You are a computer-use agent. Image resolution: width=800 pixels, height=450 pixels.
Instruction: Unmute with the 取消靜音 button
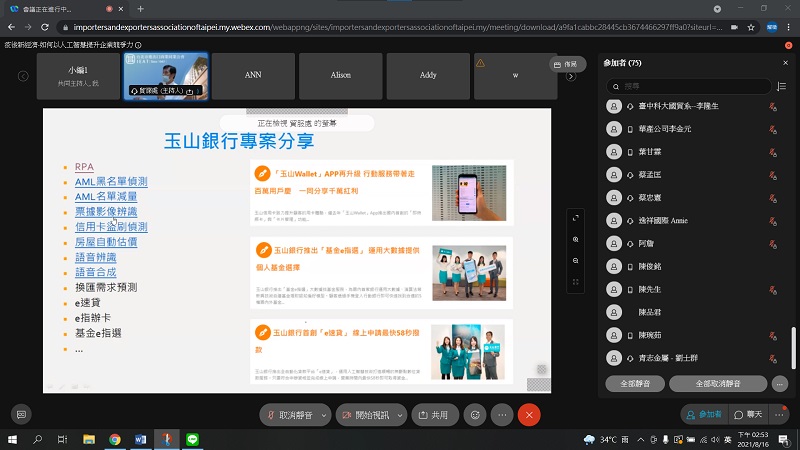(291, 415)
